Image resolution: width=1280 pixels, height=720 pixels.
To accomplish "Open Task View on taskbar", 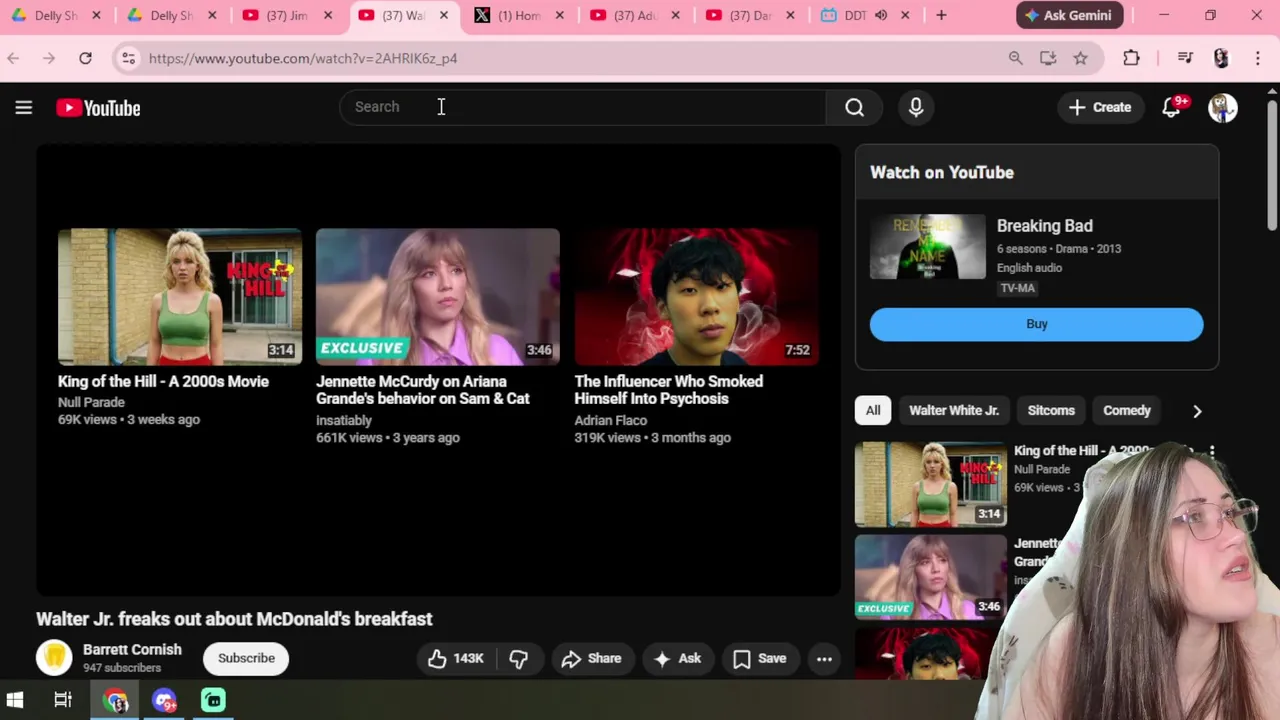I will point(63,700).
